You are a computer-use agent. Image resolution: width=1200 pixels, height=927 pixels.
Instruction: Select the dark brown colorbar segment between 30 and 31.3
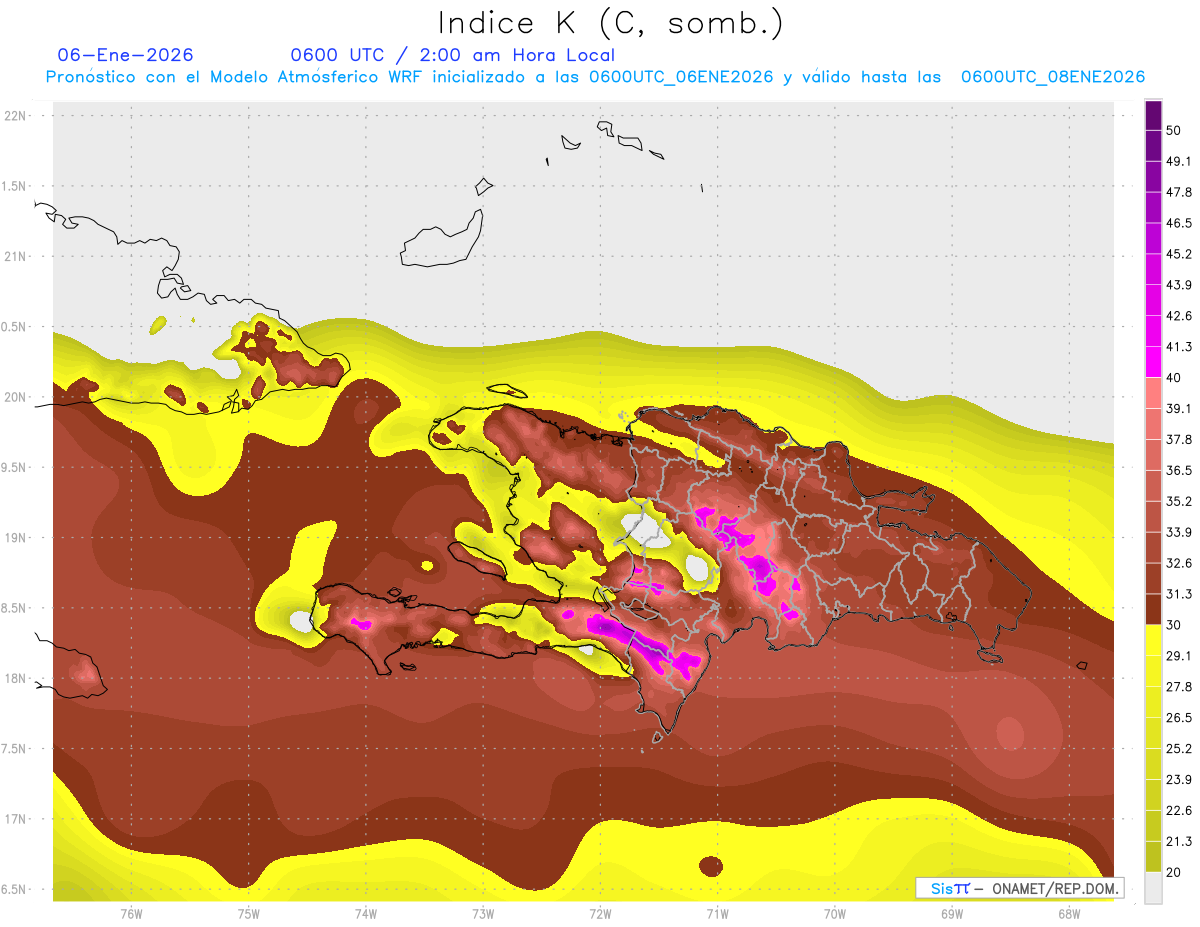pyautogui.click(x=1153, y=609)
